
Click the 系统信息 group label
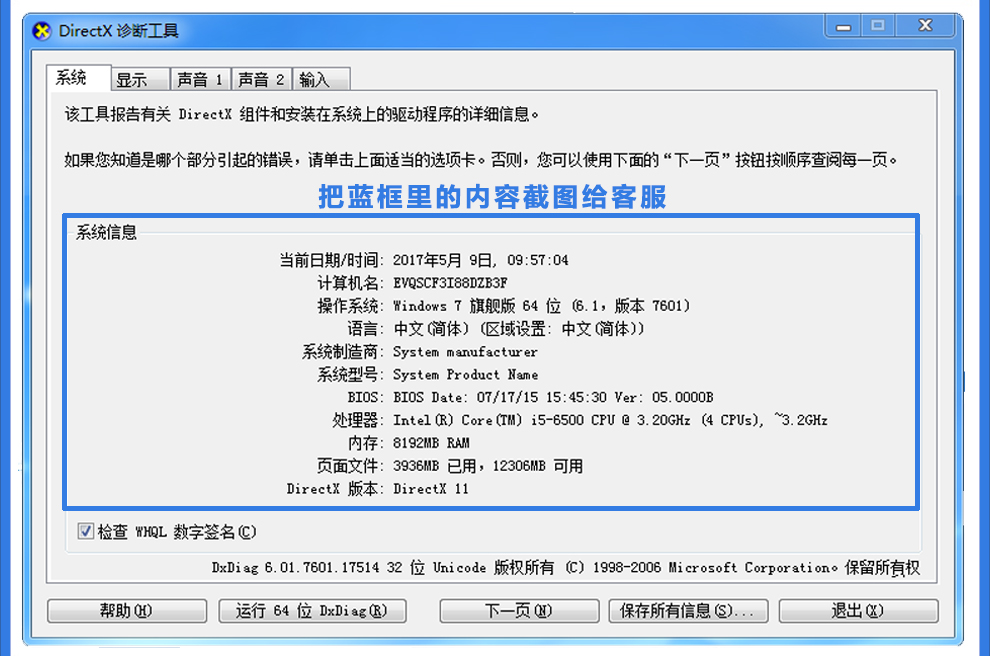[x=106, y=232]
